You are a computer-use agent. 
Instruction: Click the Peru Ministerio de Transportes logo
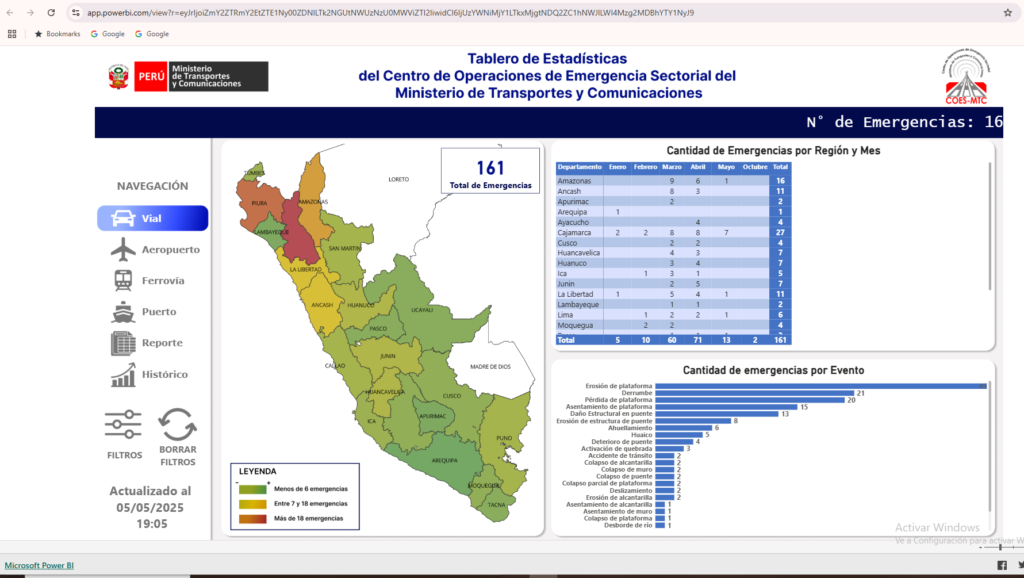pos(188,76)
